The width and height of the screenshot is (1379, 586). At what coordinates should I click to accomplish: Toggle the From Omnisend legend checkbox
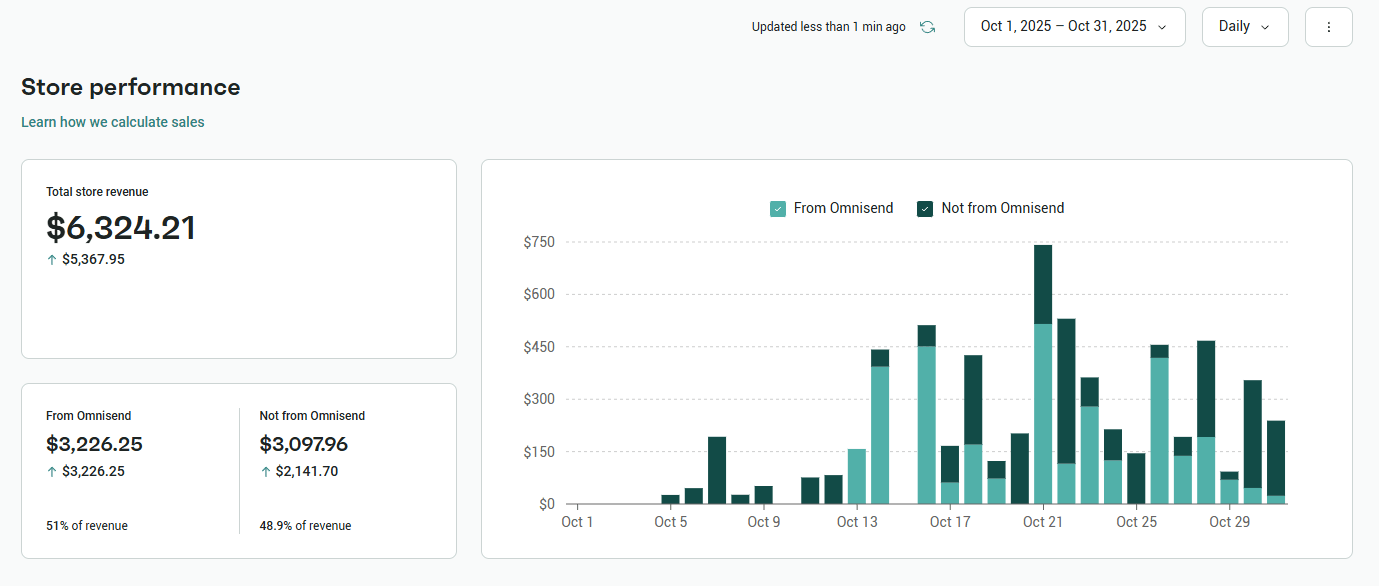(778, 209)
